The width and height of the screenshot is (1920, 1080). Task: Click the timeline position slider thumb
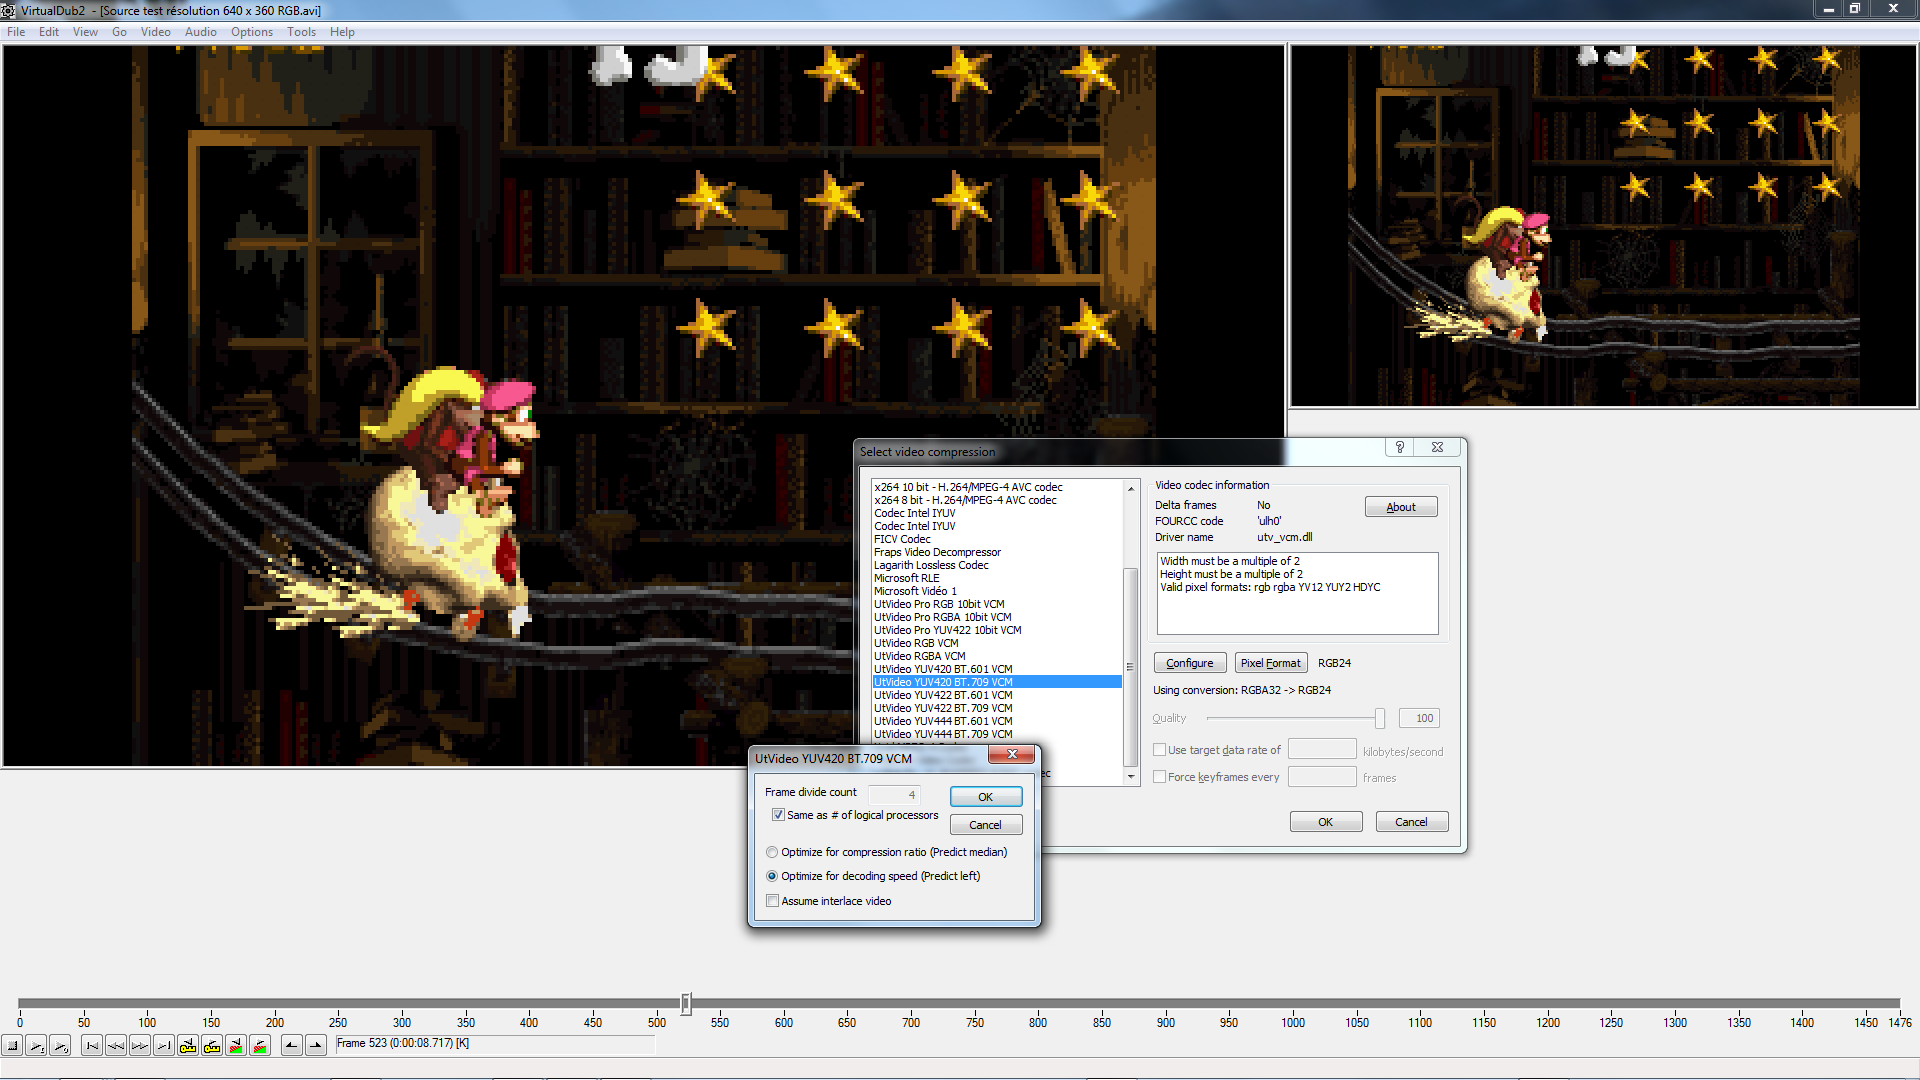point(686,1003)
